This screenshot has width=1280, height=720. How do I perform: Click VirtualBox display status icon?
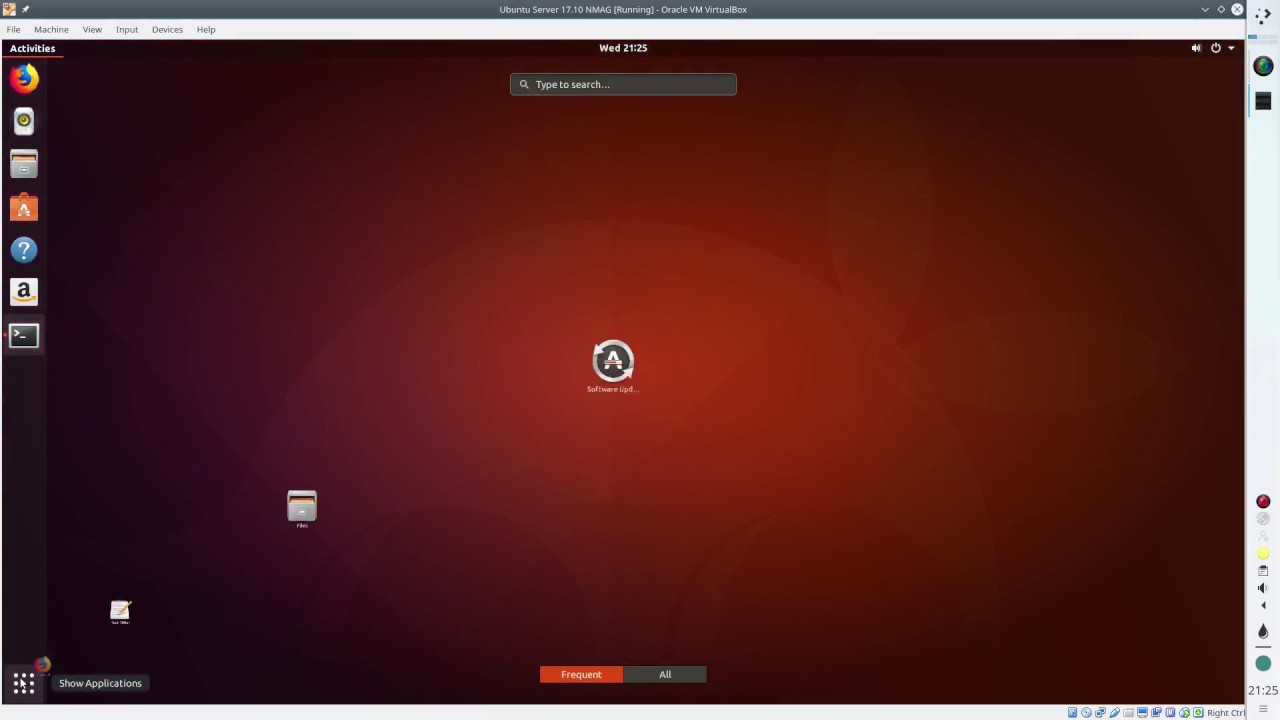[1142, 713]
